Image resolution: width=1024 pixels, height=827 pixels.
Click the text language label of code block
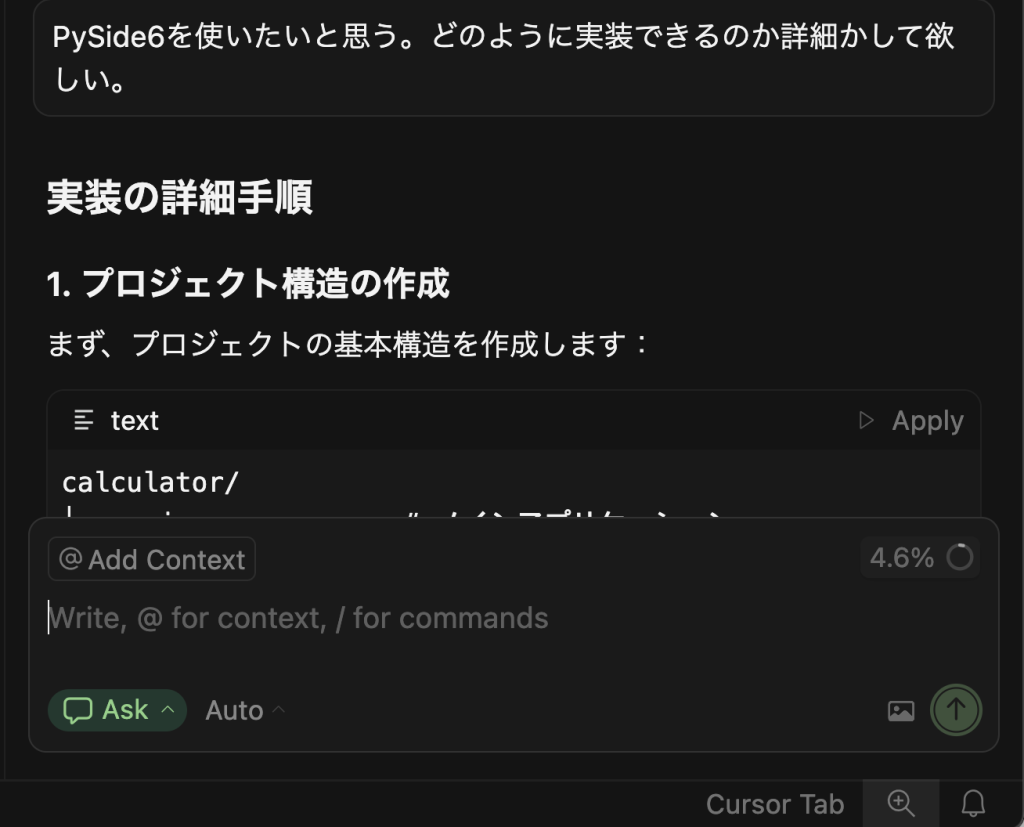tap(135, 420)
